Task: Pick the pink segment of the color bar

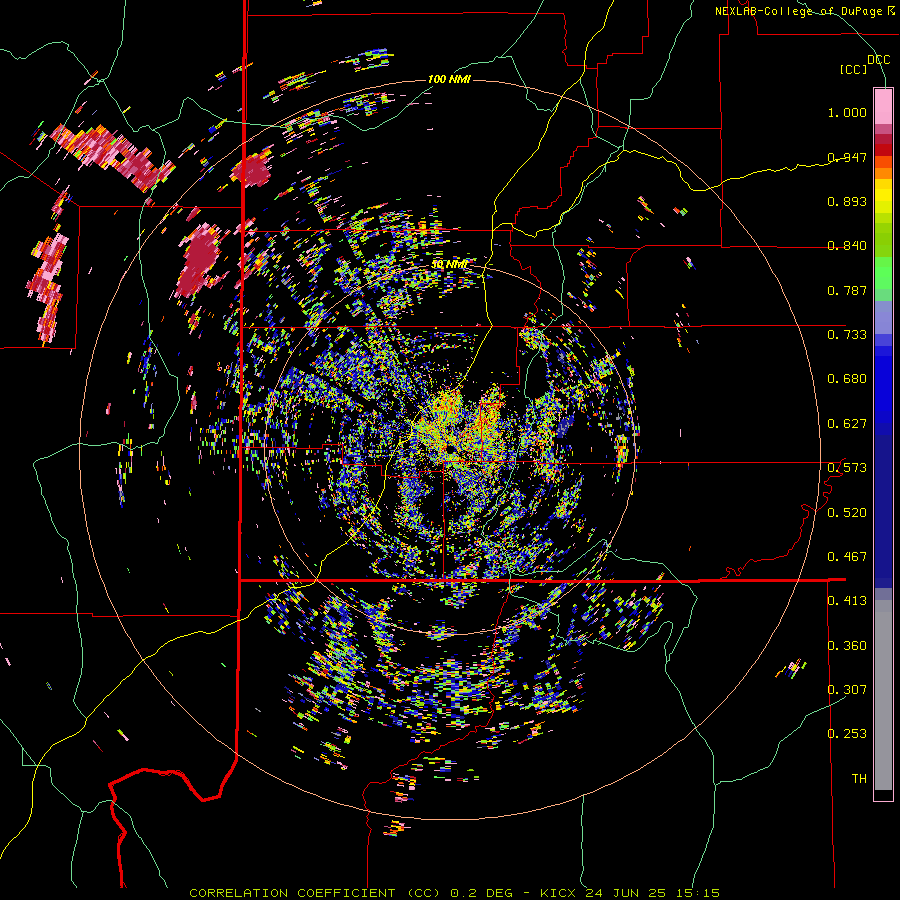Action: [883, 106]
